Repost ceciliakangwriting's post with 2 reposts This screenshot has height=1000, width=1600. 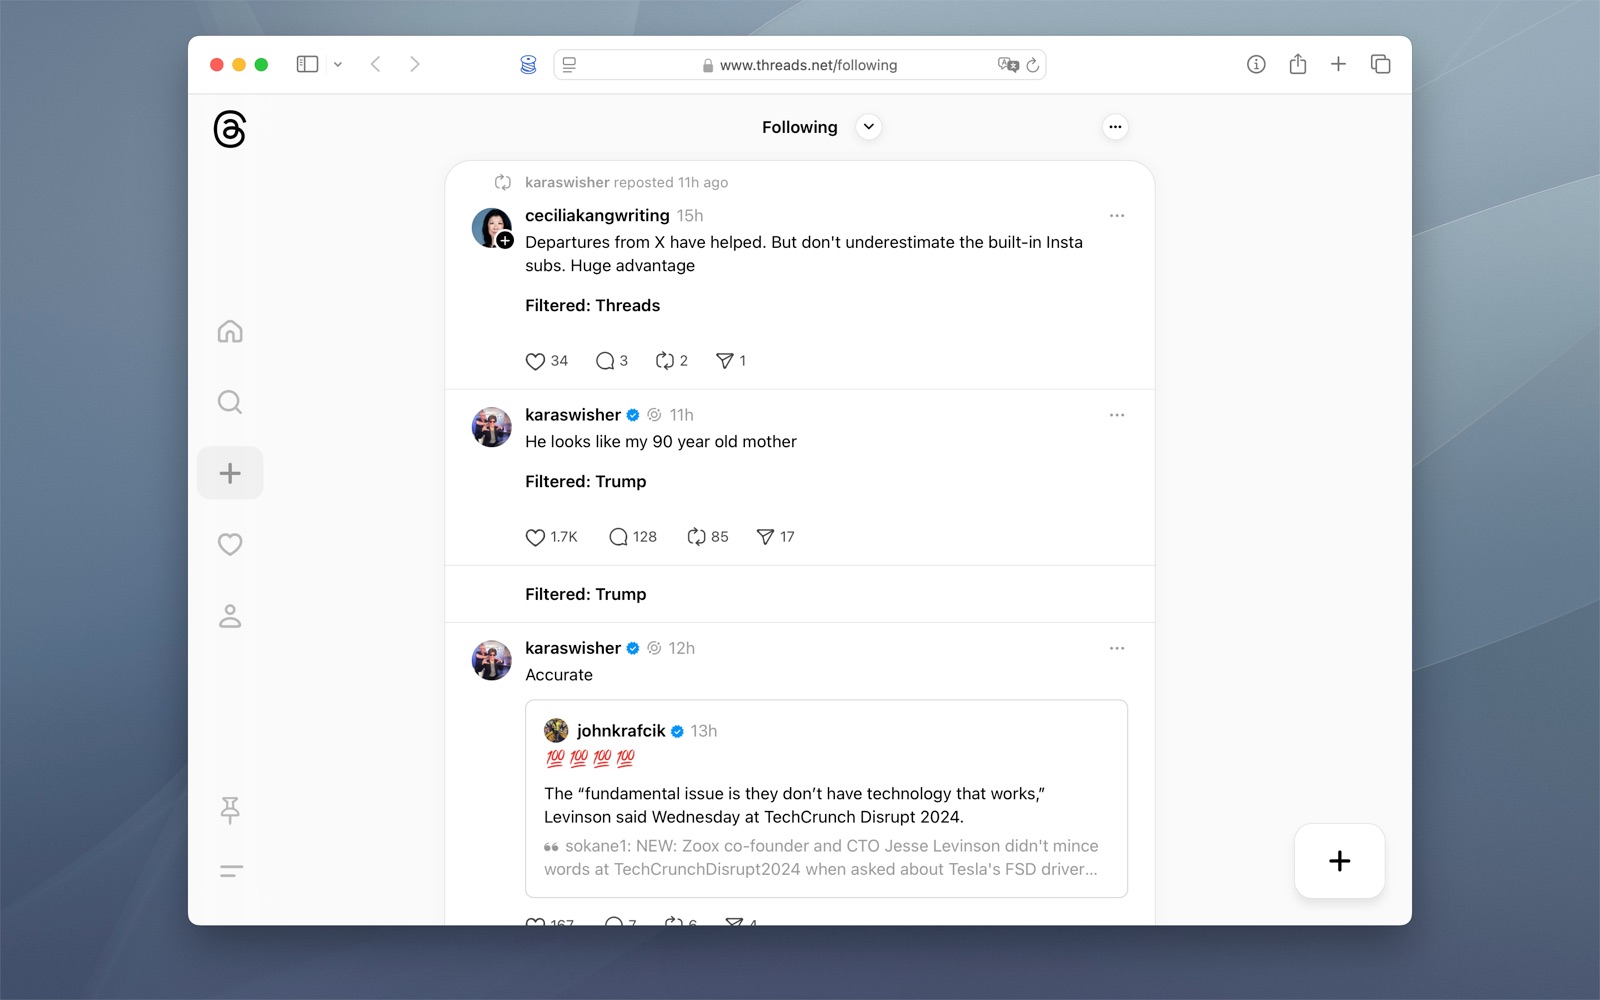[x=672, y=361]
